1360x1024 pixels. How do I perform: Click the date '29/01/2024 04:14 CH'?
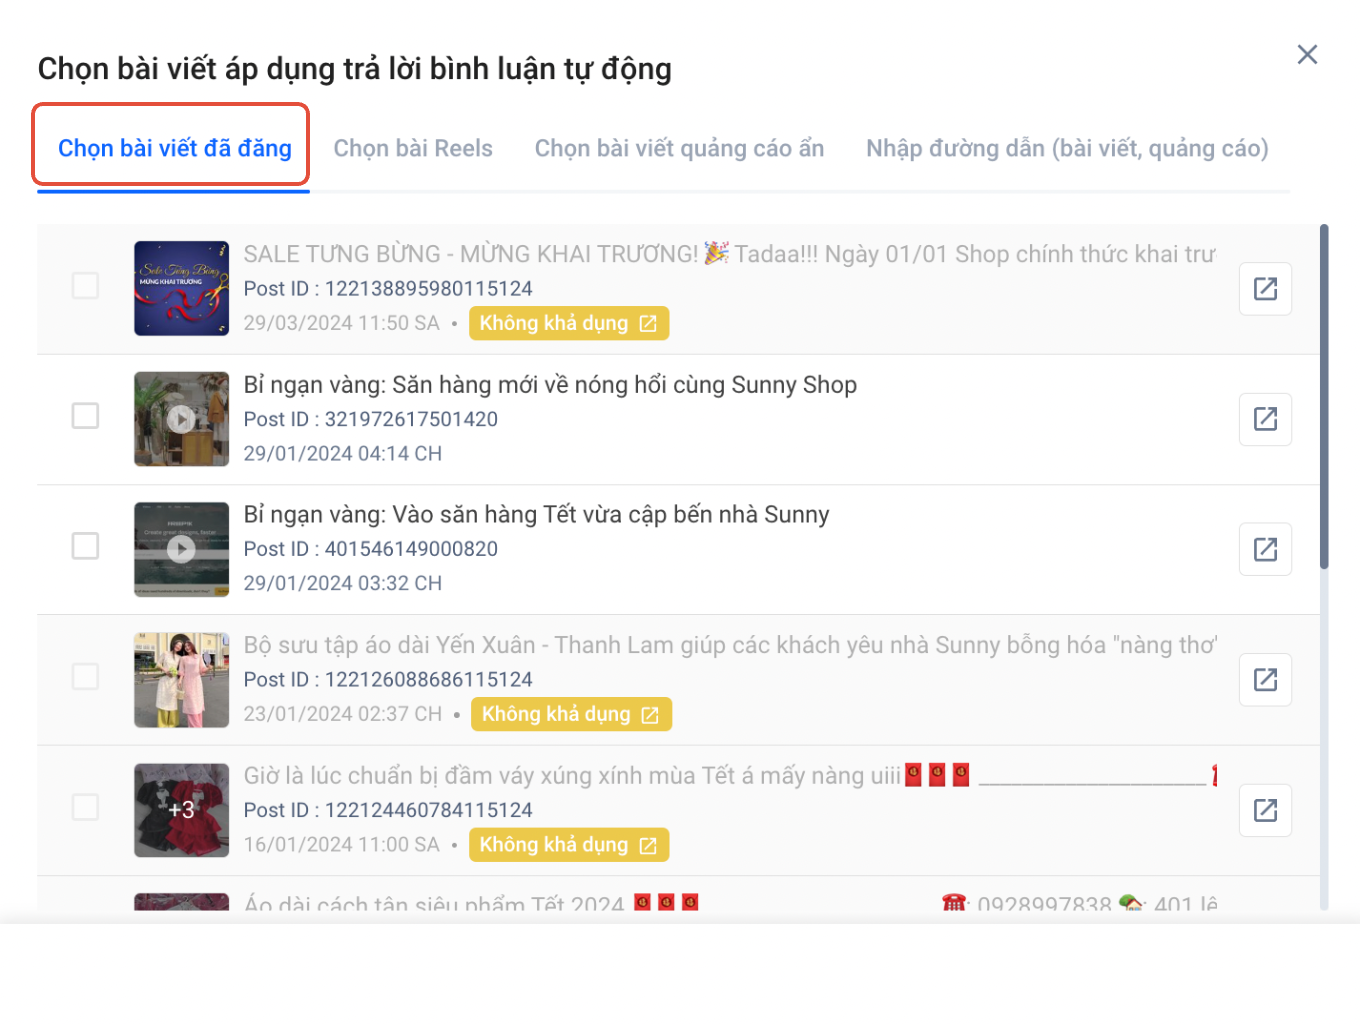343,454
